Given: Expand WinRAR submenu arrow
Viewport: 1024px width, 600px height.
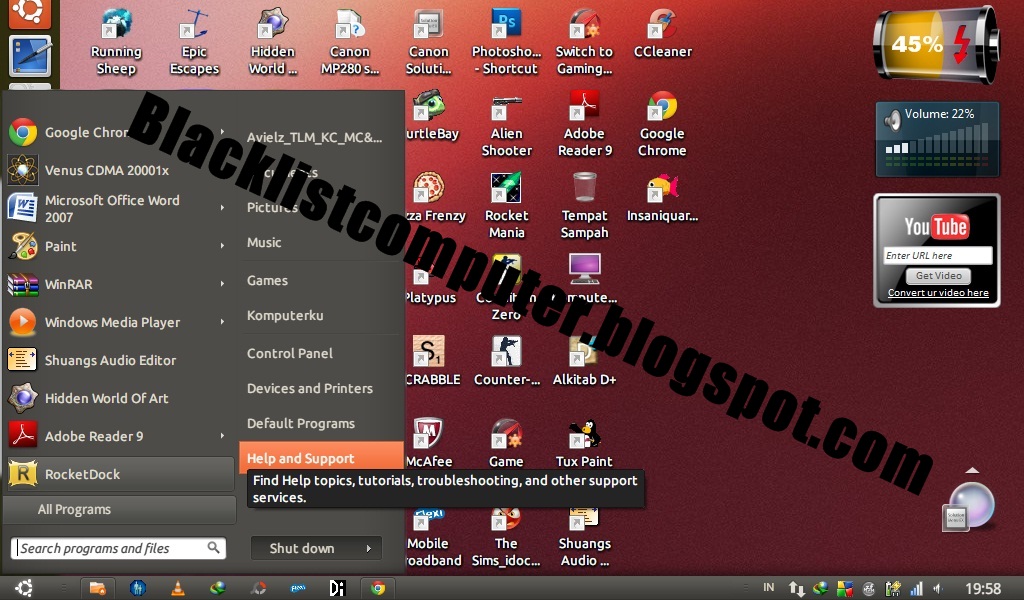Looking at the screenshot, I should click(223, 284).
